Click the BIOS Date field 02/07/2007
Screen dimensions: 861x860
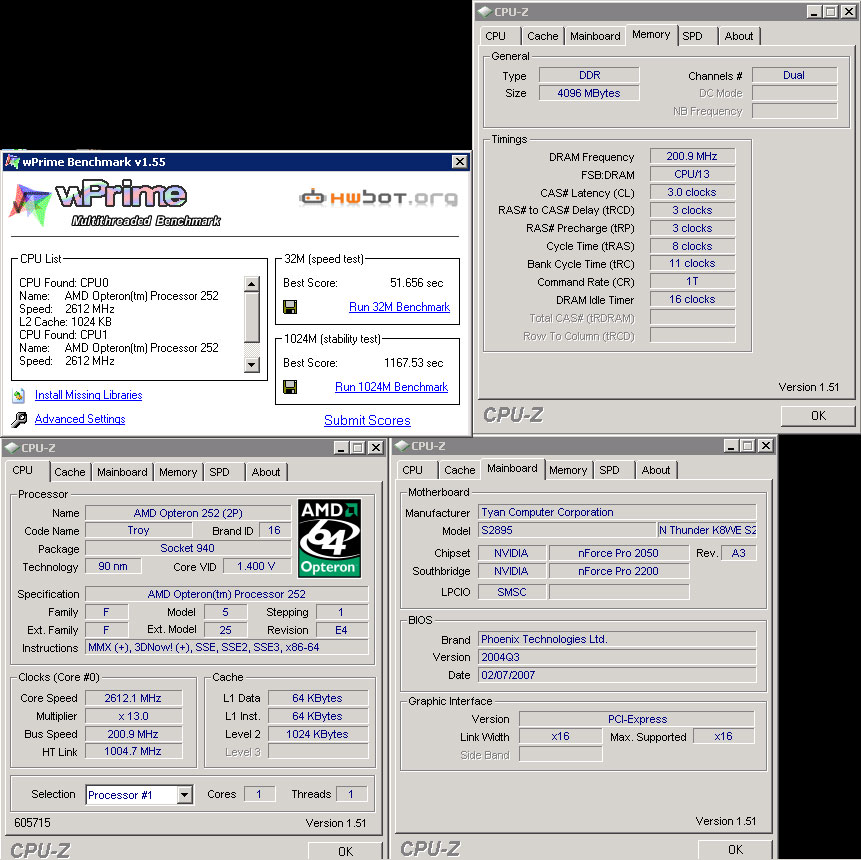pyautogui.click(x=617, y=675)
